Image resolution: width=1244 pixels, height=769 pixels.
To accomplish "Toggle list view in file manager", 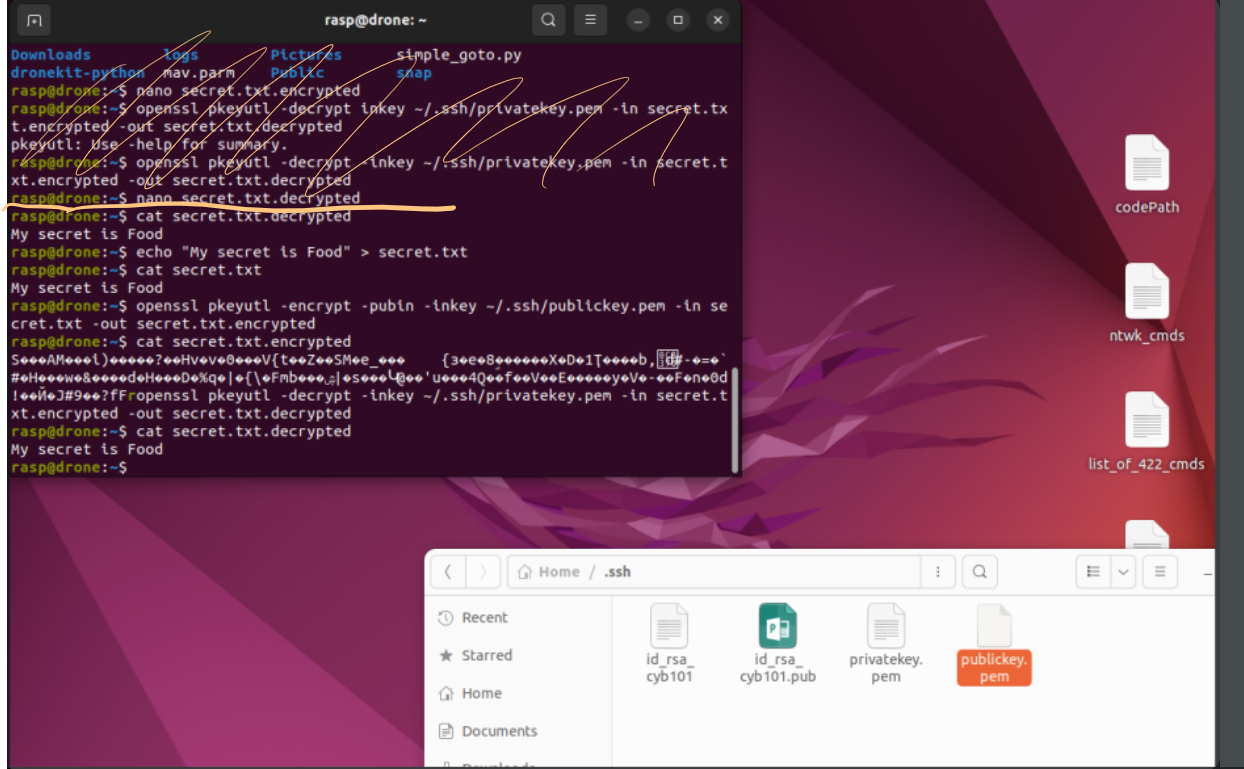I will pyautogui.click(x=1094, y=572).
